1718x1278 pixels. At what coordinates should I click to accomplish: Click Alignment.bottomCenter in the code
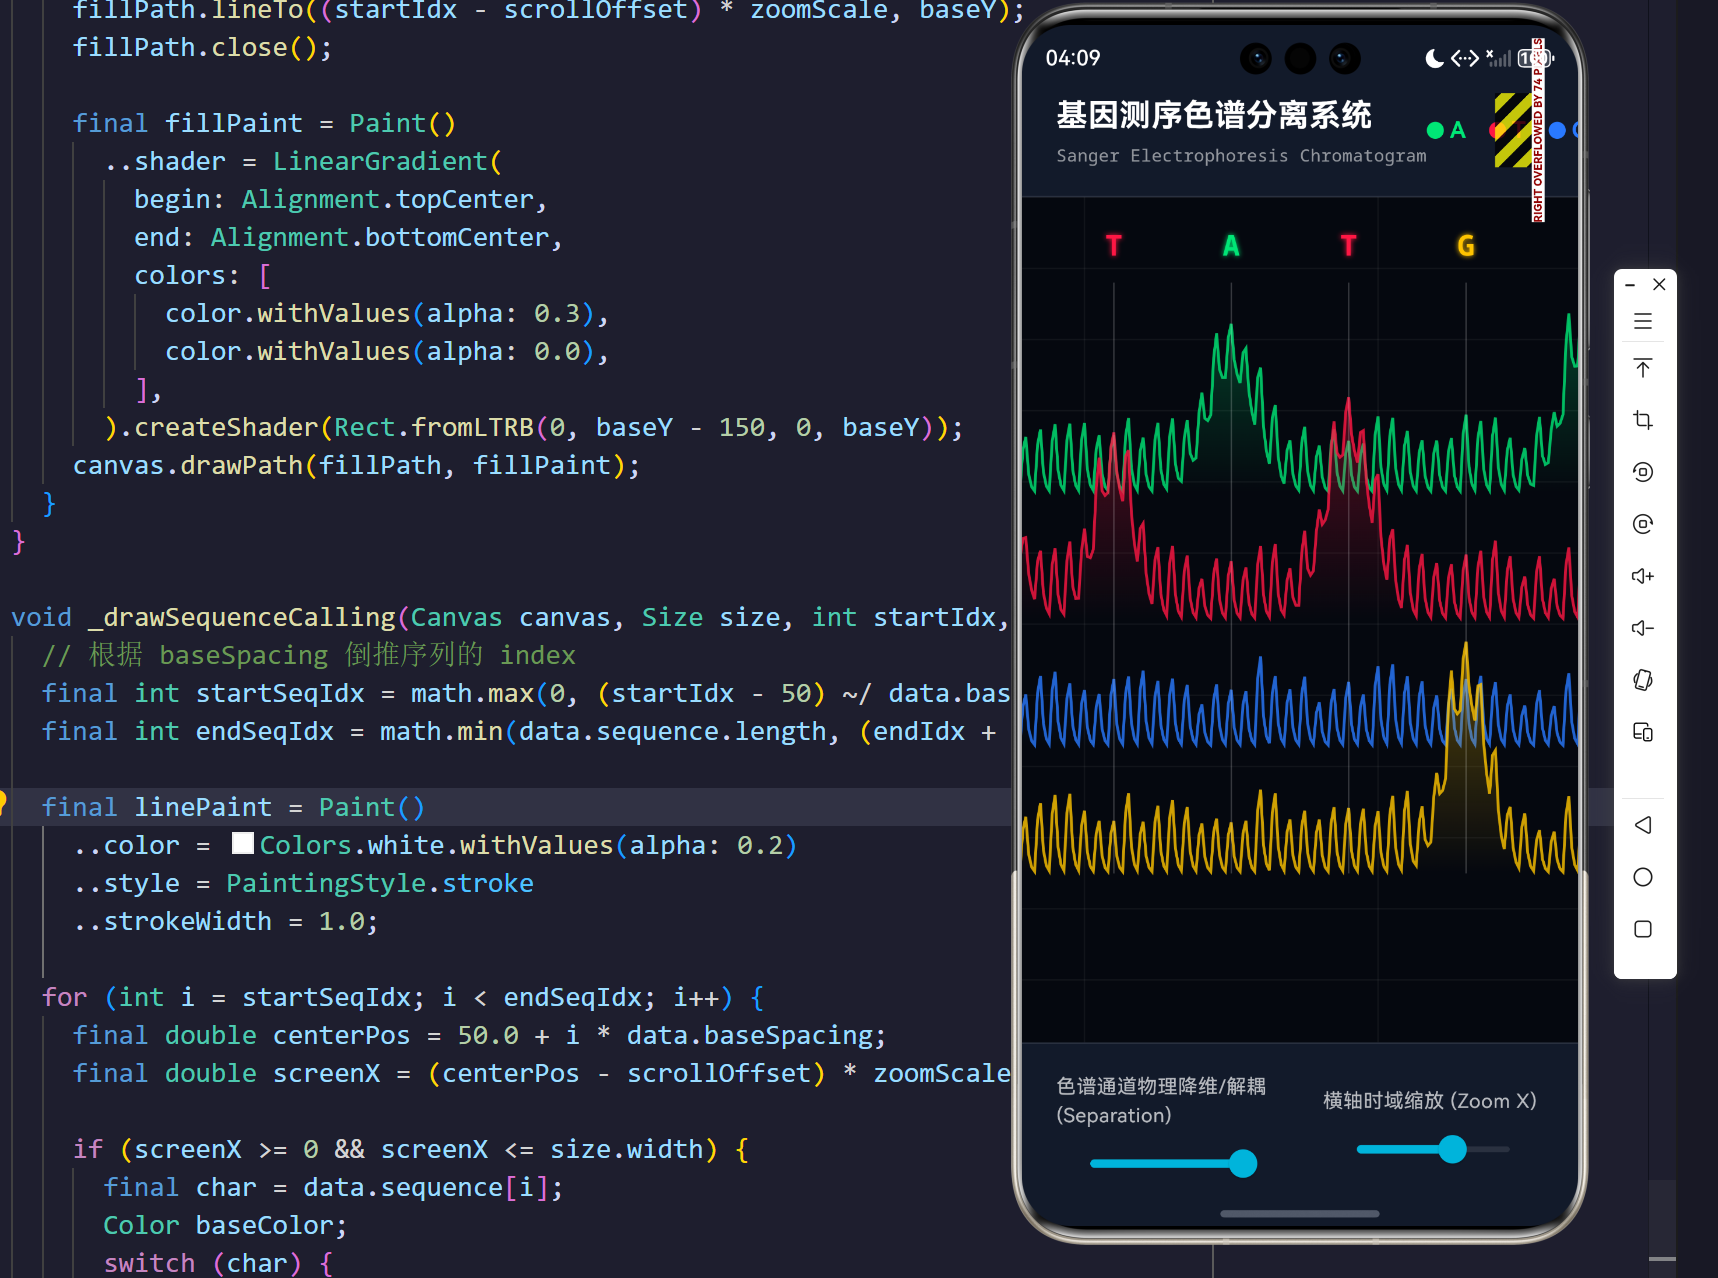[x=380, y=237]
